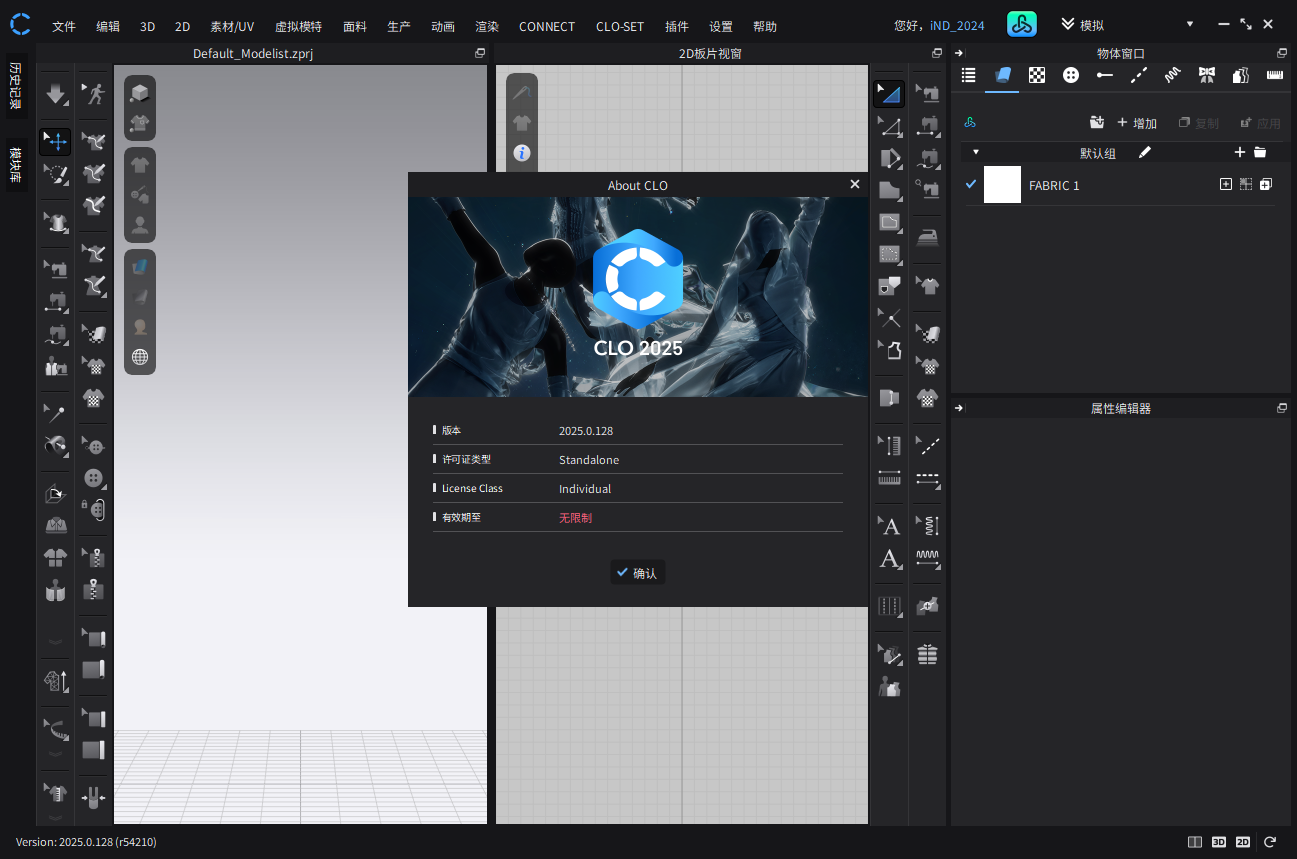
Task: Select the A annotation tool with baseline
Action: tap(889, 559)
